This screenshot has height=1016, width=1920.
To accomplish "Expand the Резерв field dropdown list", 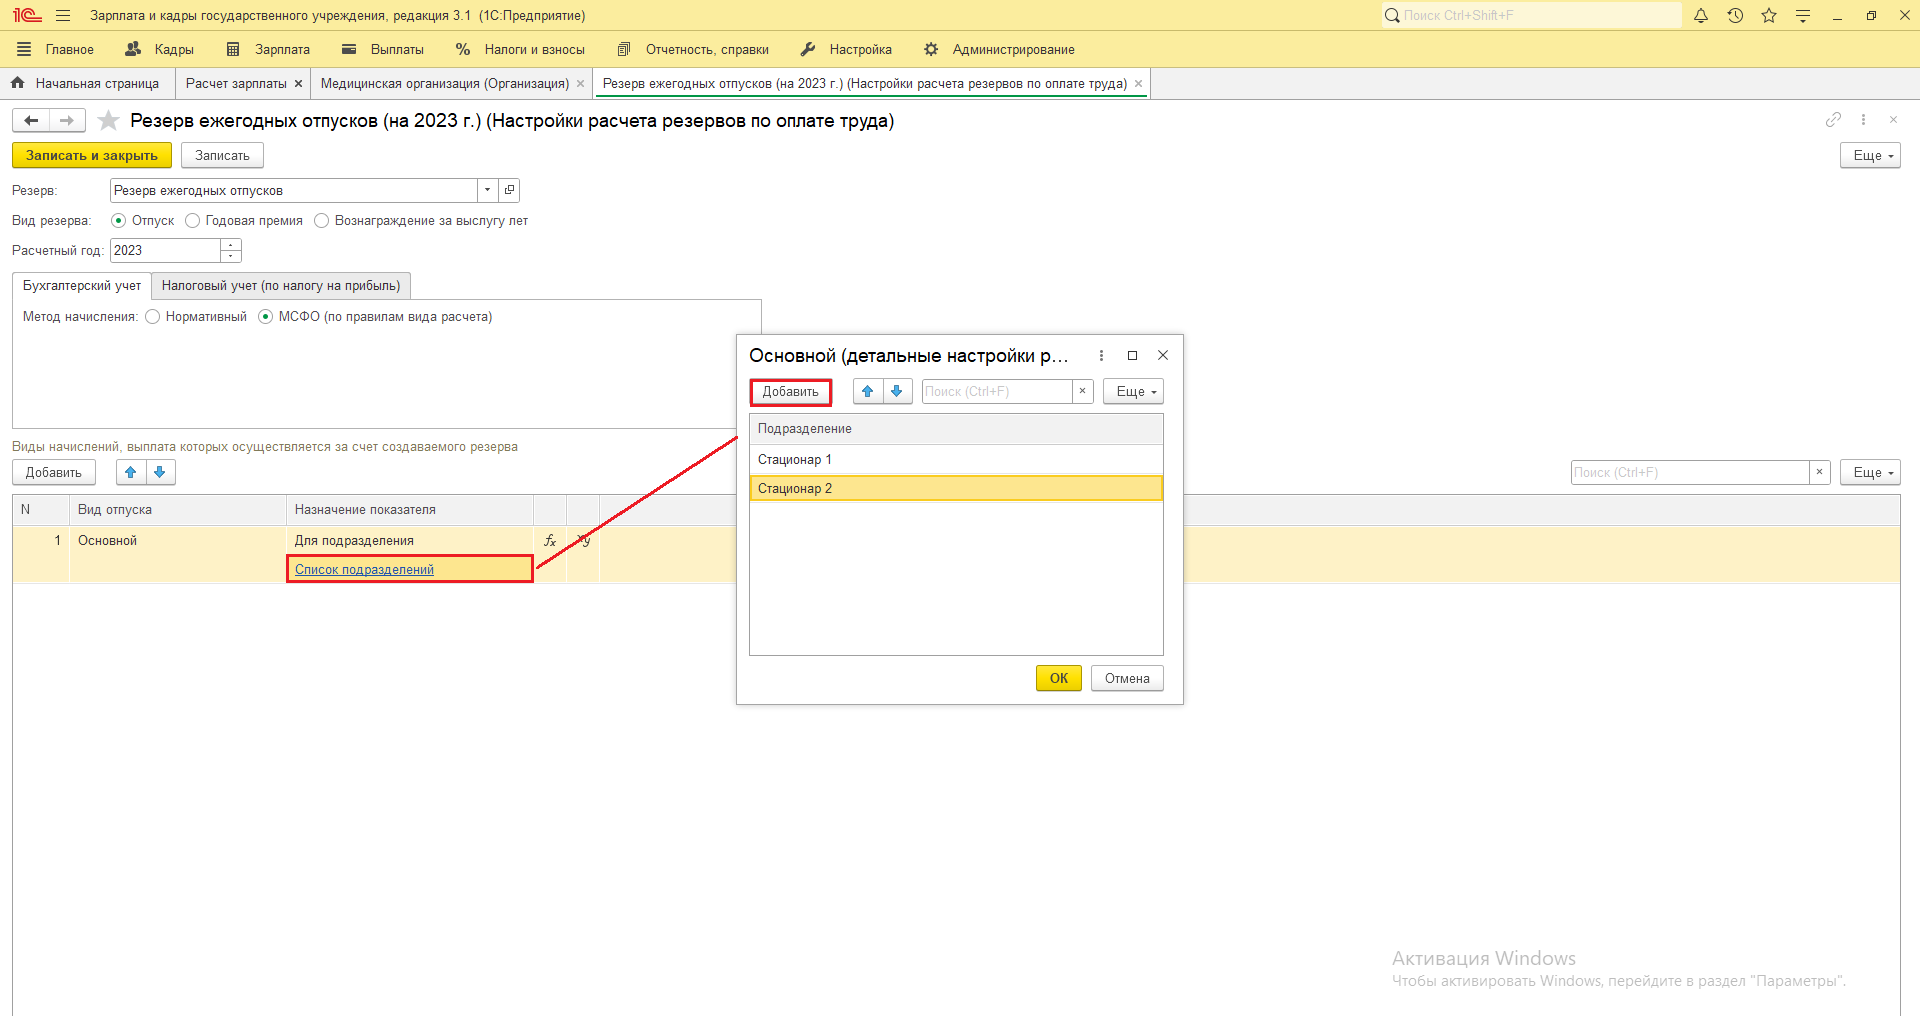I will [x=487, y=190].
